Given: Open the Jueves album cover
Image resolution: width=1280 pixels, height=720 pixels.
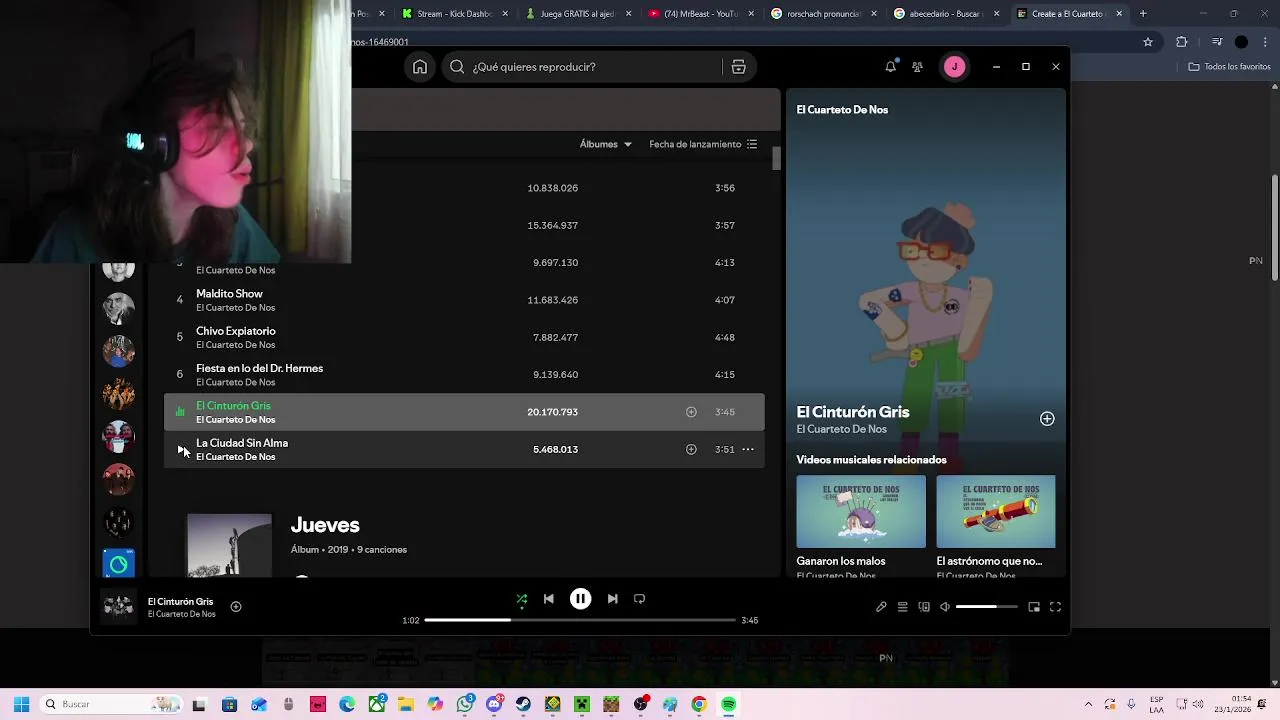Looking at the screenshot, I should [229, 545].
